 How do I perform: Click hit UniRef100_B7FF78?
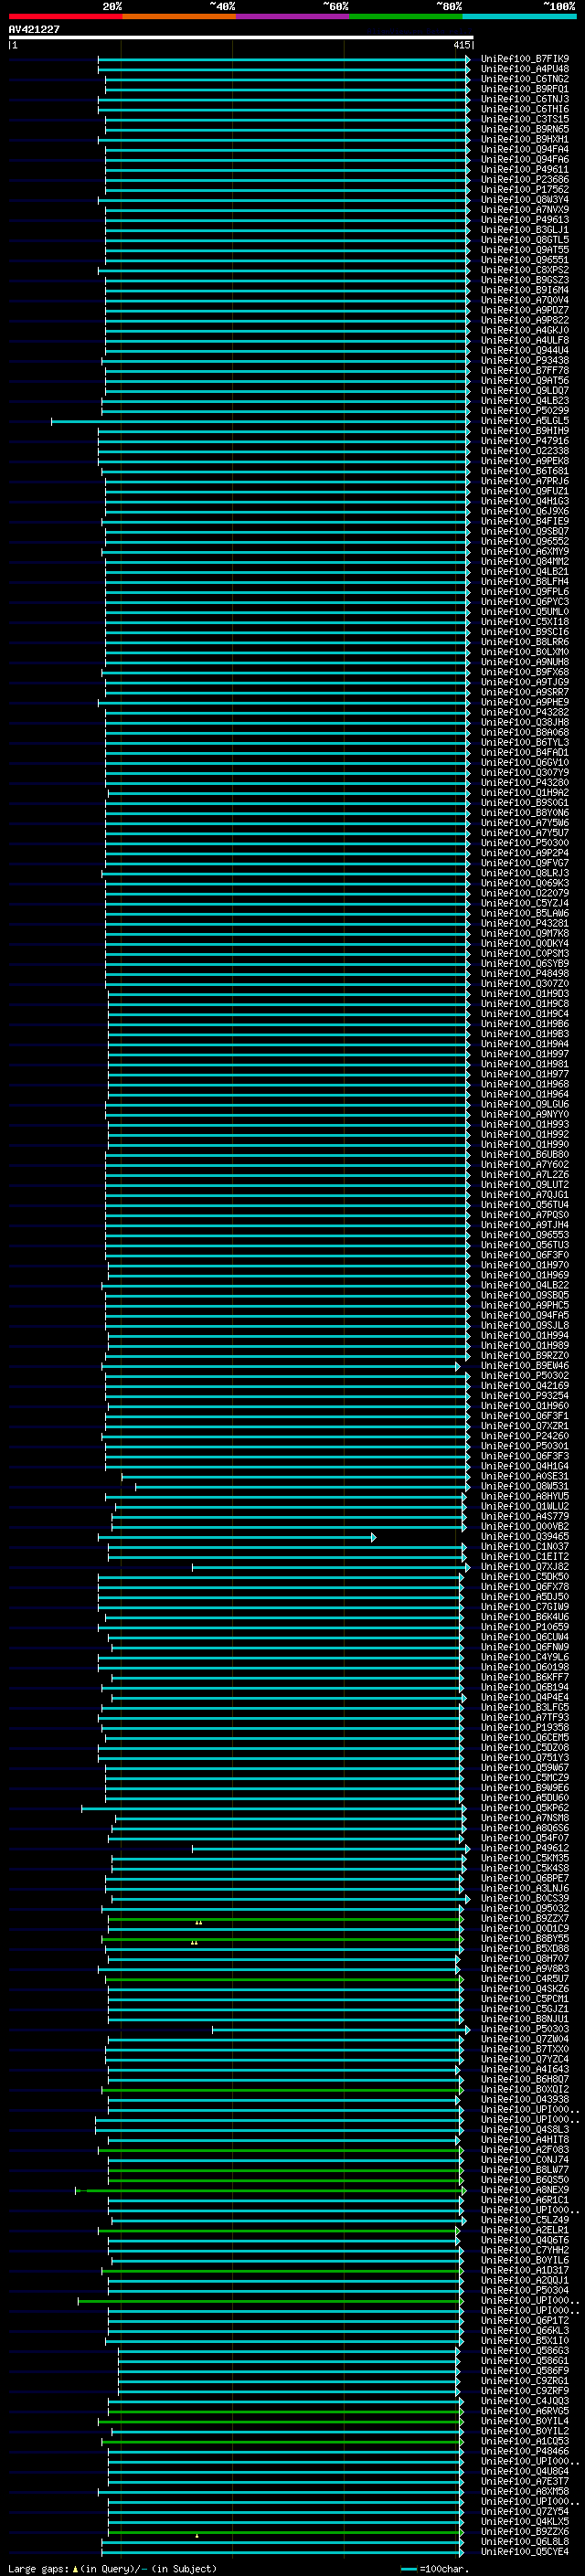click(525, 371)
